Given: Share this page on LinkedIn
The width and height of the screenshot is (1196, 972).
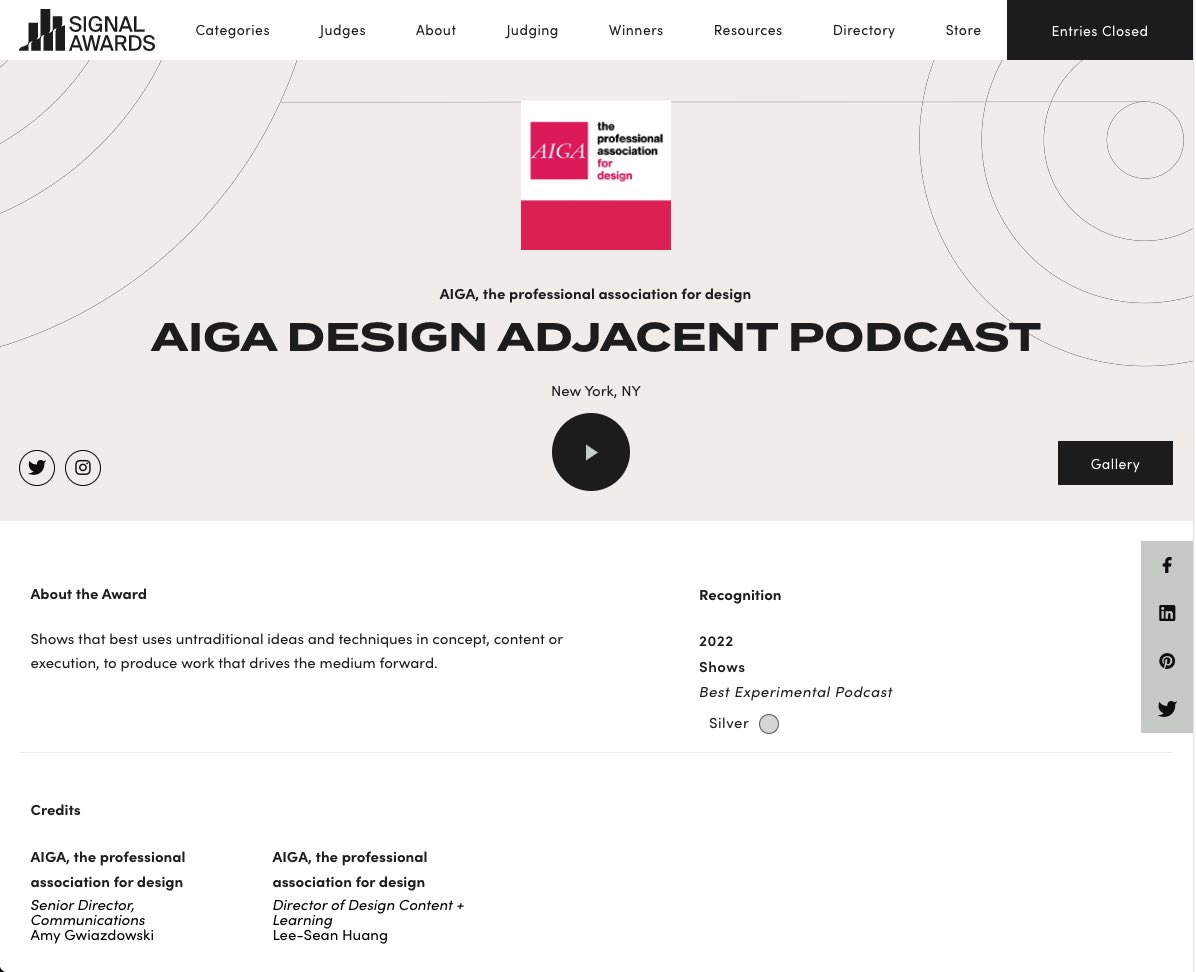Looking at the screenshot, I should (x=1167, y=613).
